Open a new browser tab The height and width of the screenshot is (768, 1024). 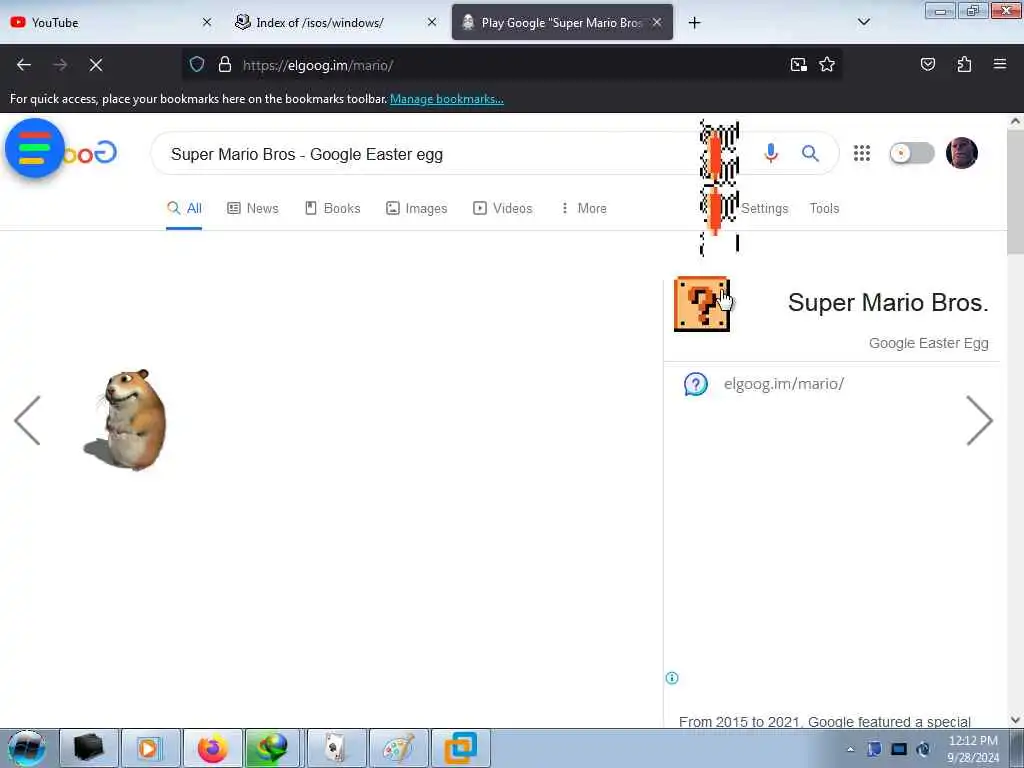pos(694,23)
